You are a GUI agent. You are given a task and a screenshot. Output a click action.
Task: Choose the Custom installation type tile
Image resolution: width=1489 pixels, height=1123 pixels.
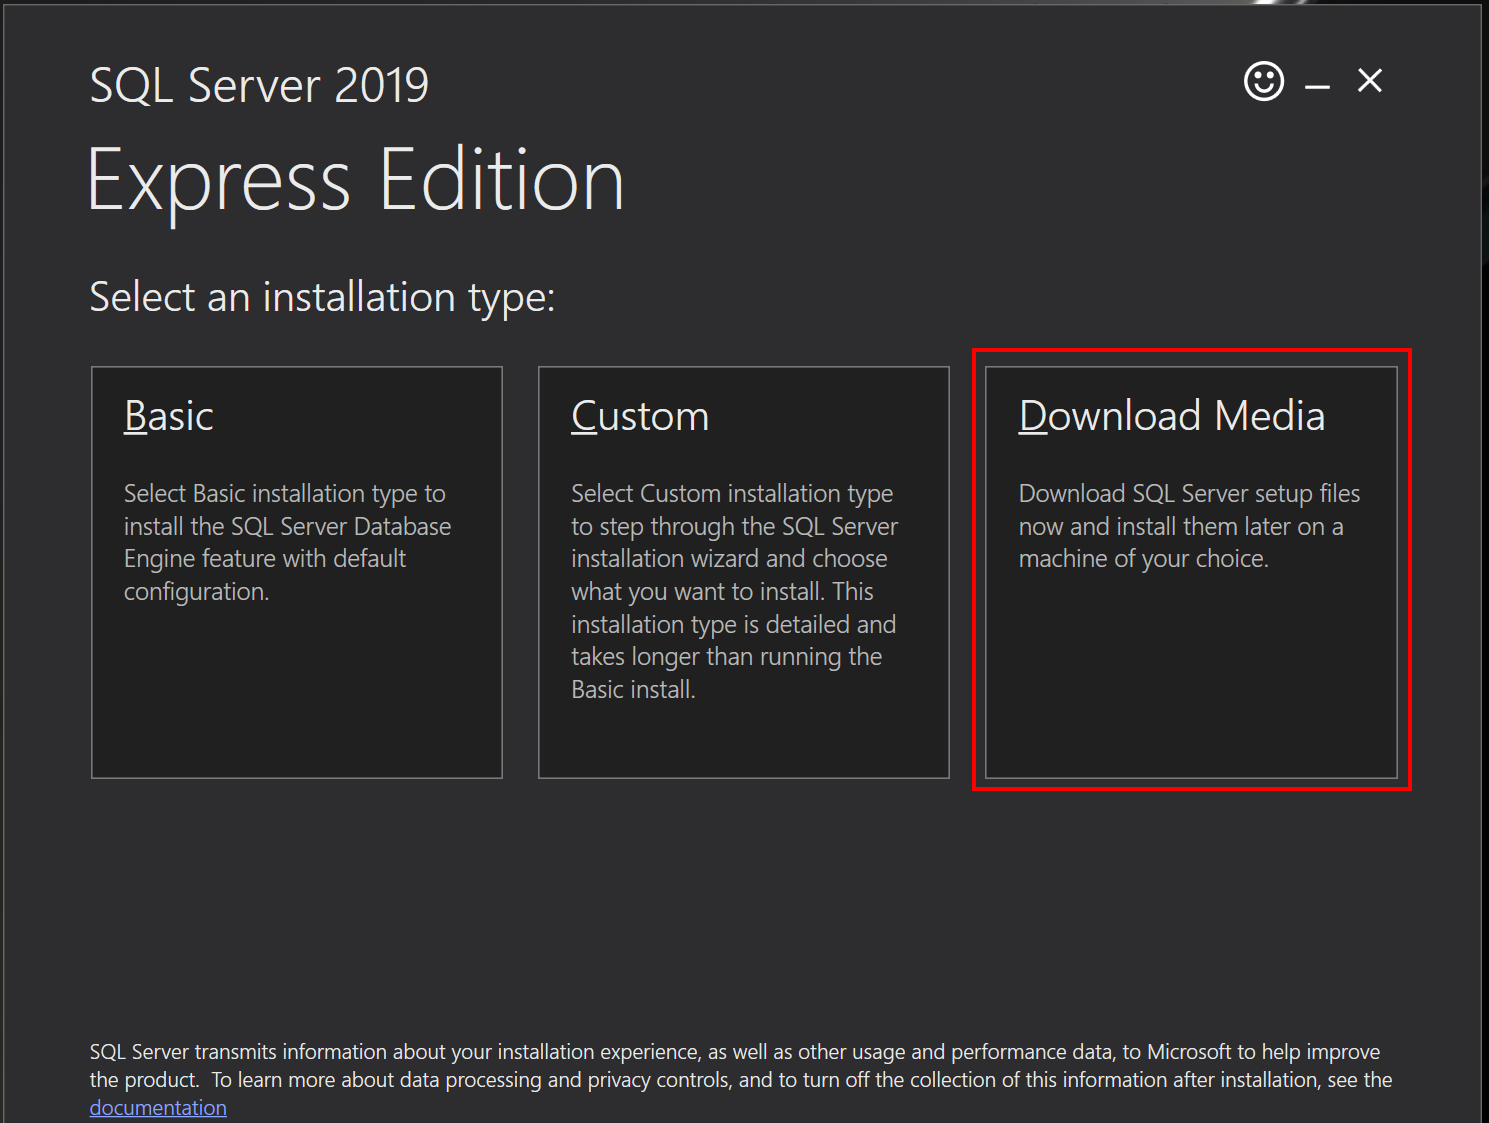point(743,572)
